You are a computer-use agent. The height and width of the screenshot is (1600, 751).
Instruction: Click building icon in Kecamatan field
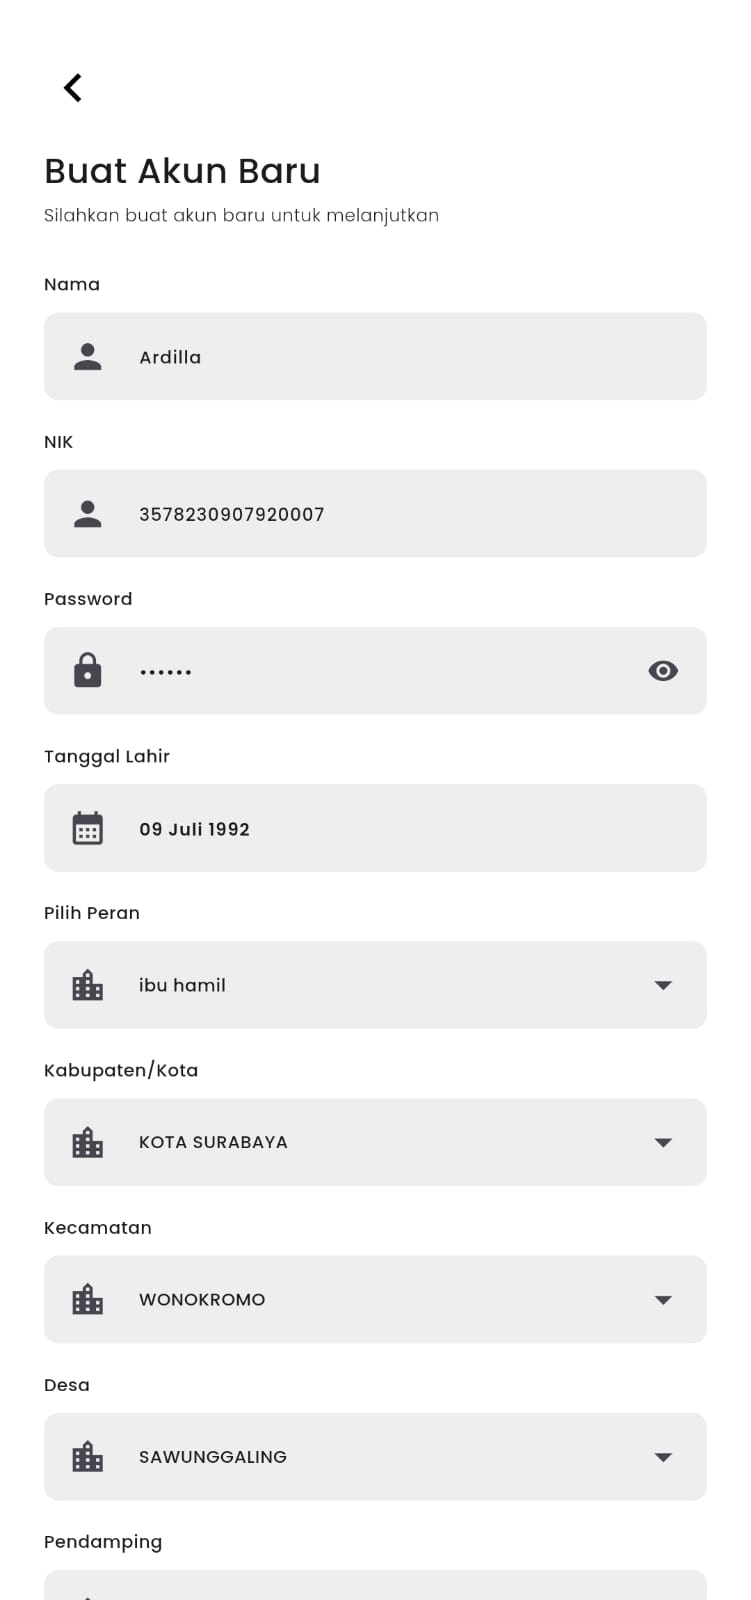point(88,1299)
